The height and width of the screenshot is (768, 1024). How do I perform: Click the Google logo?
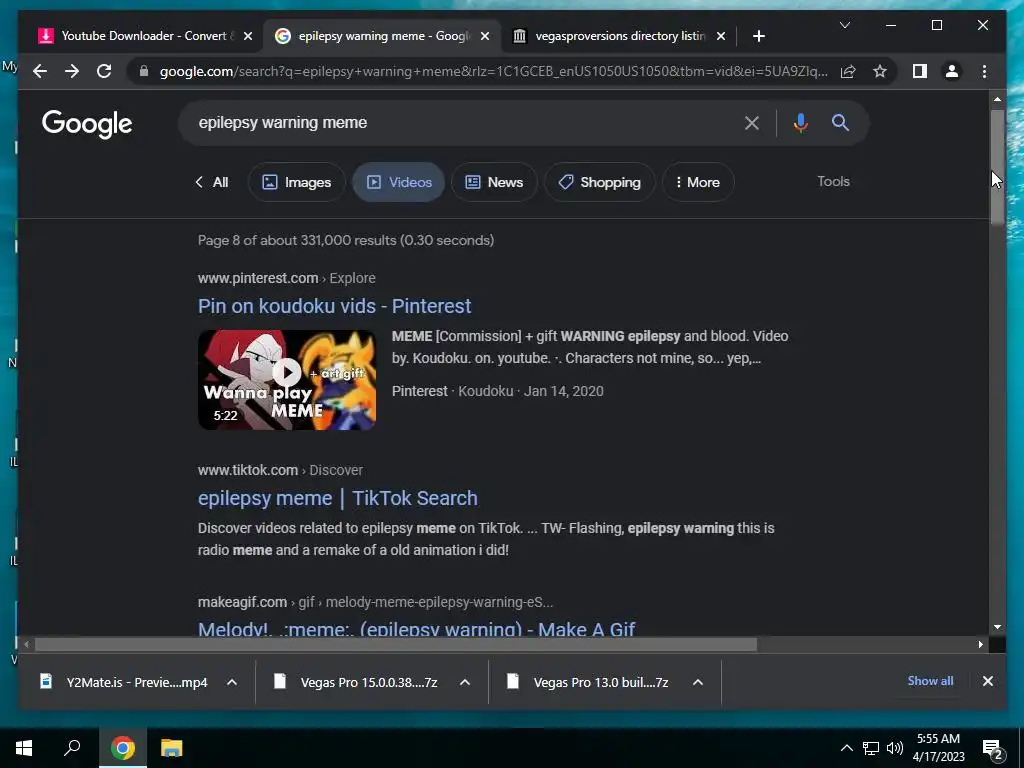click(87, 123)
